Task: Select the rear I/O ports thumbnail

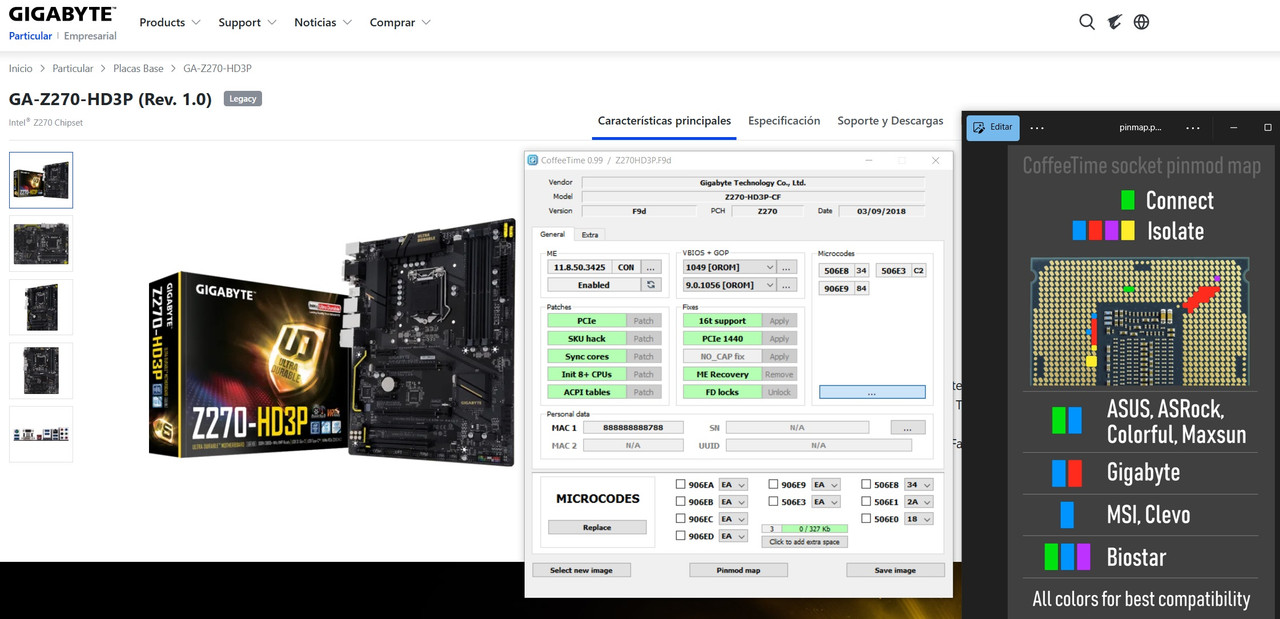Action: (41, 434)
